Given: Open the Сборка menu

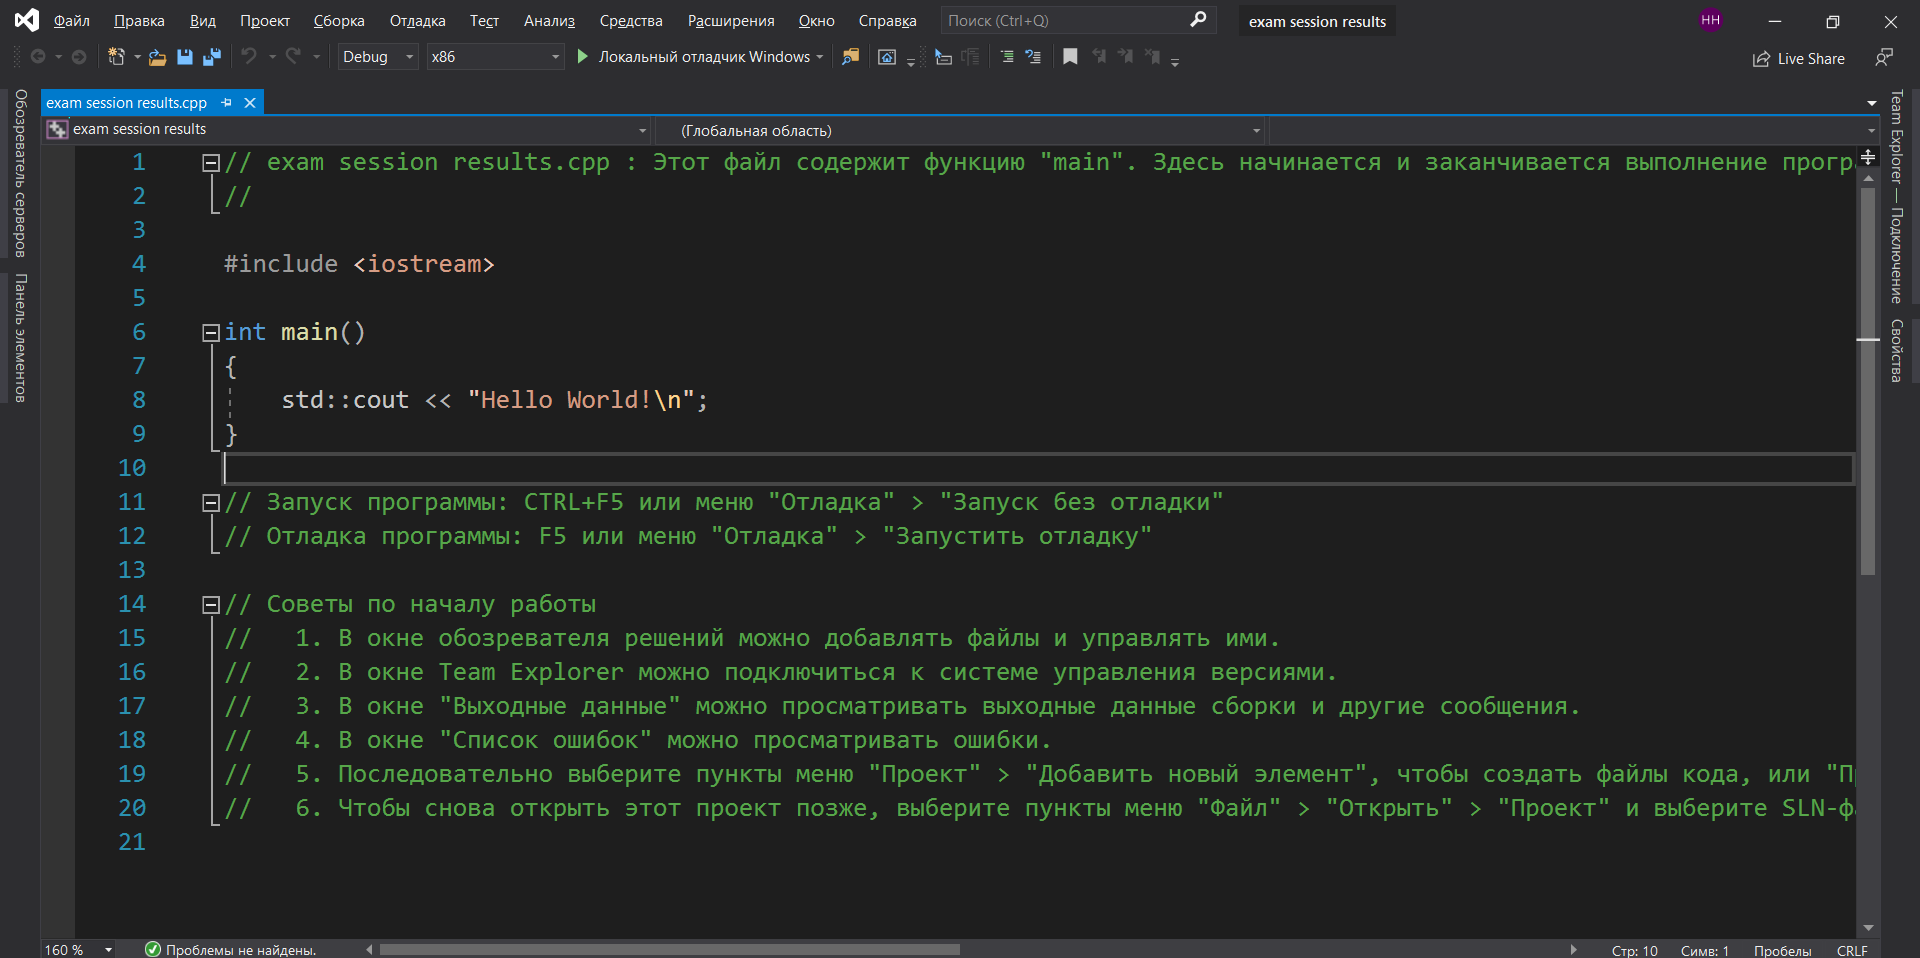Looking at the screenshot, I should tap(339, 21).
